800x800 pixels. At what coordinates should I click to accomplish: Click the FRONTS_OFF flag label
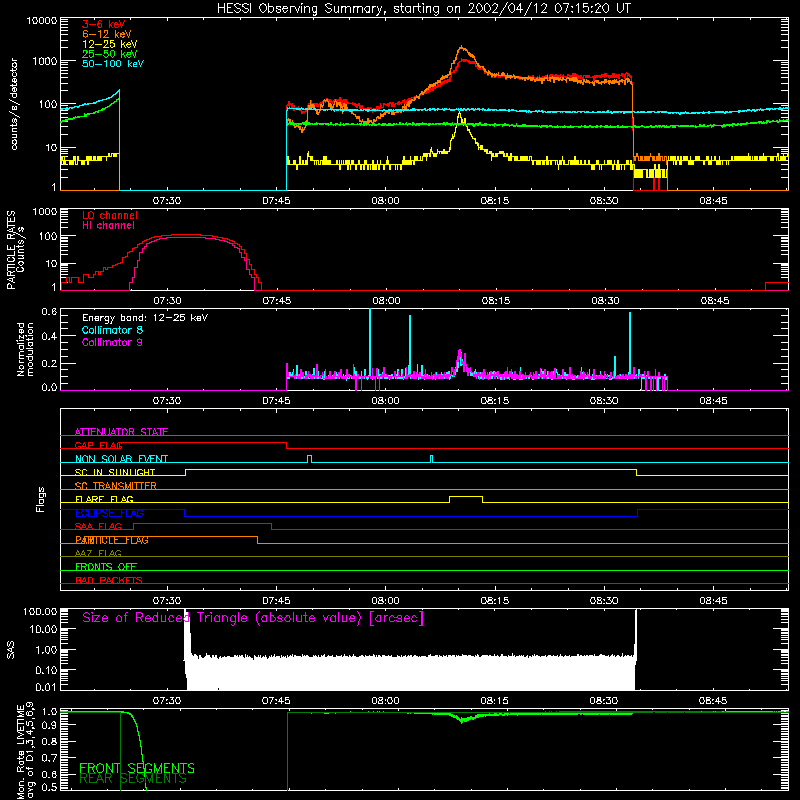[106, 567]
